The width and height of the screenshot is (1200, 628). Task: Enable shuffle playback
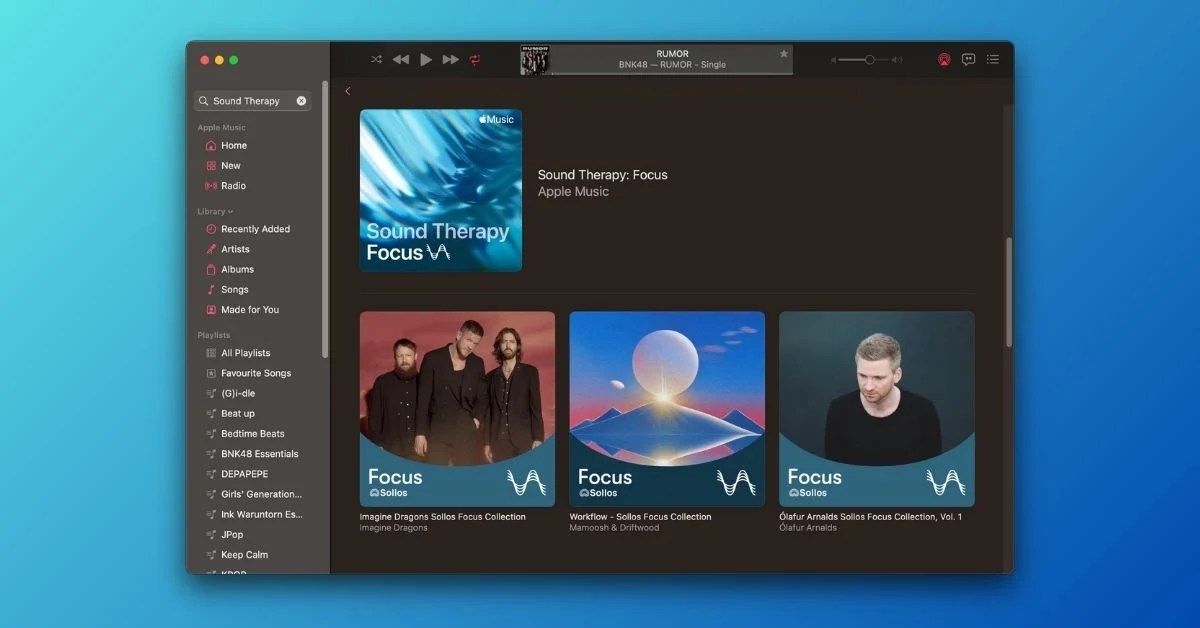pyautogui.click(x=376, y=59)
